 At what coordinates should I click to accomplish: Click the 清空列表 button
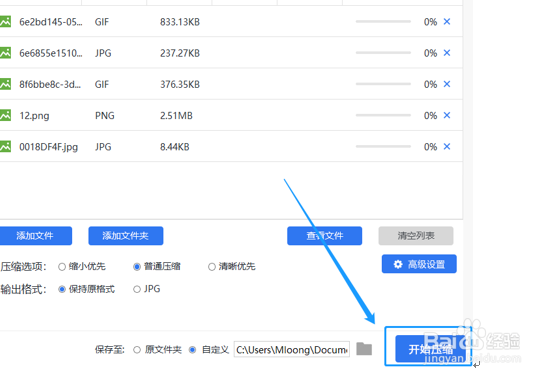click(416, 236)
